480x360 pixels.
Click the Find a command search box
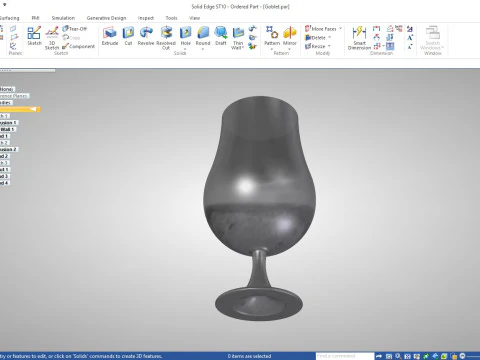click(344, 356)
